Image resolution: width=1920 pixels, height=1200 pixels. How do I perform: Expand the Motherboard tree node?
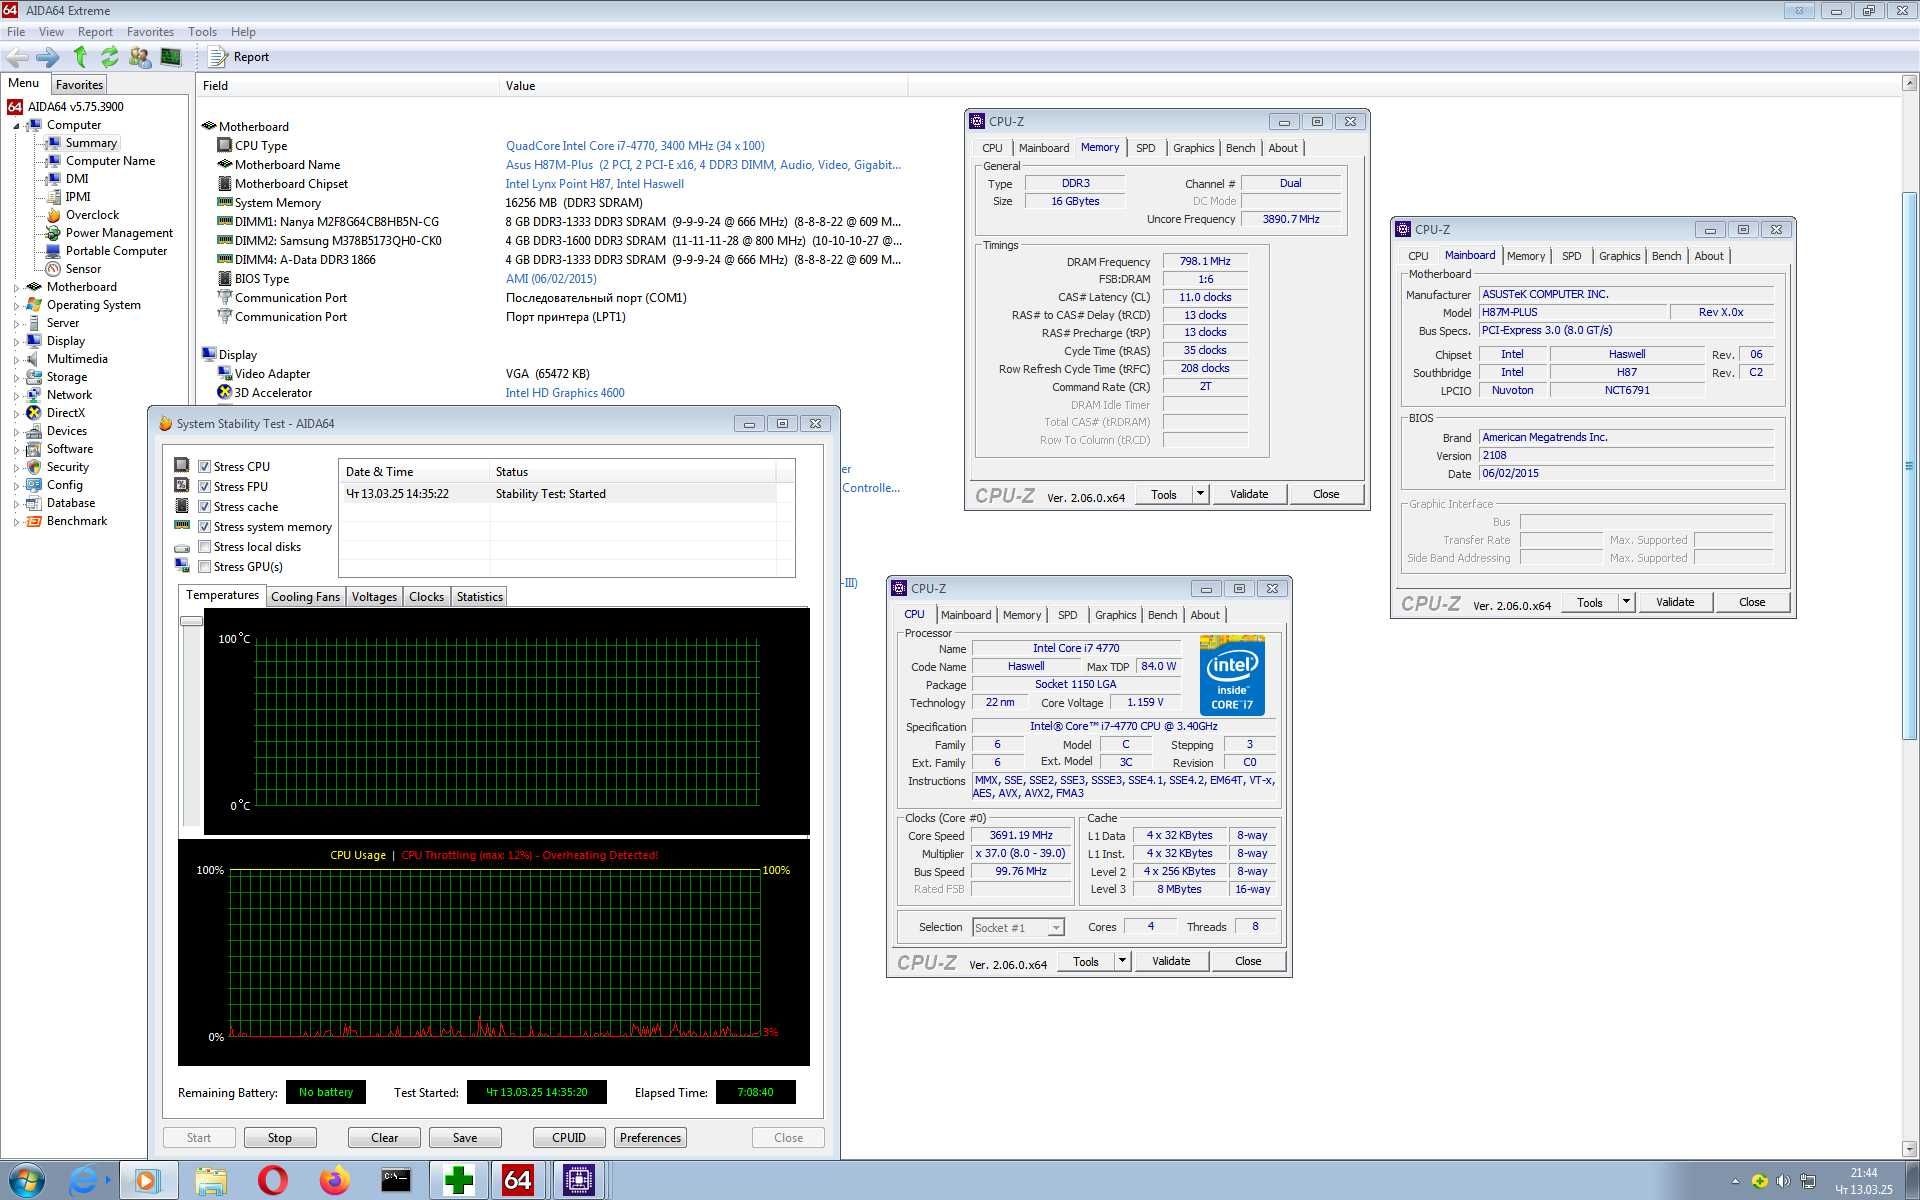[16, 288]
